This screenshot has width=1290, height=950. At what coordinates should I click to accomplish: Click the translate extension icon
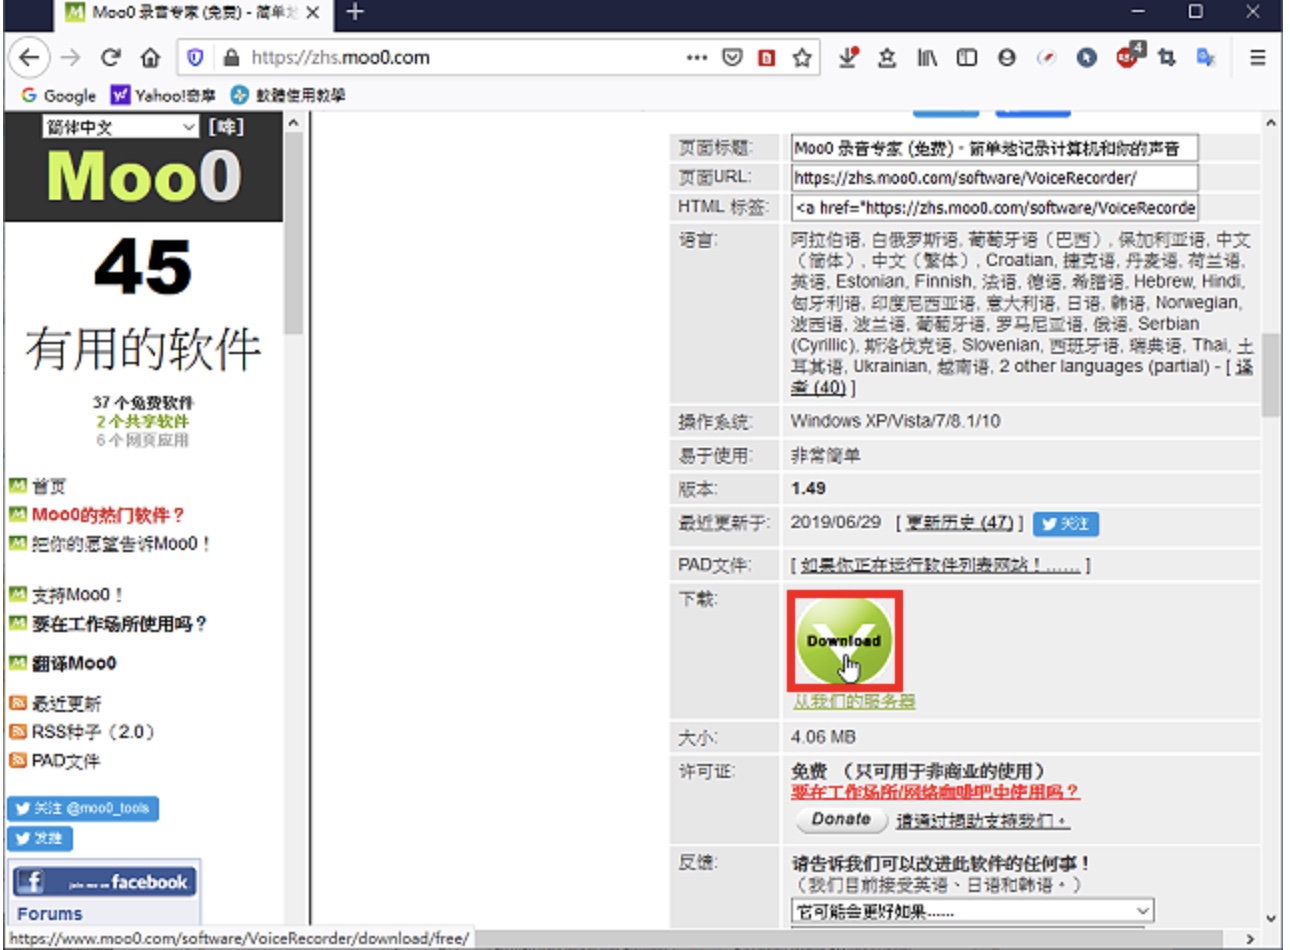pos(1206,58)
